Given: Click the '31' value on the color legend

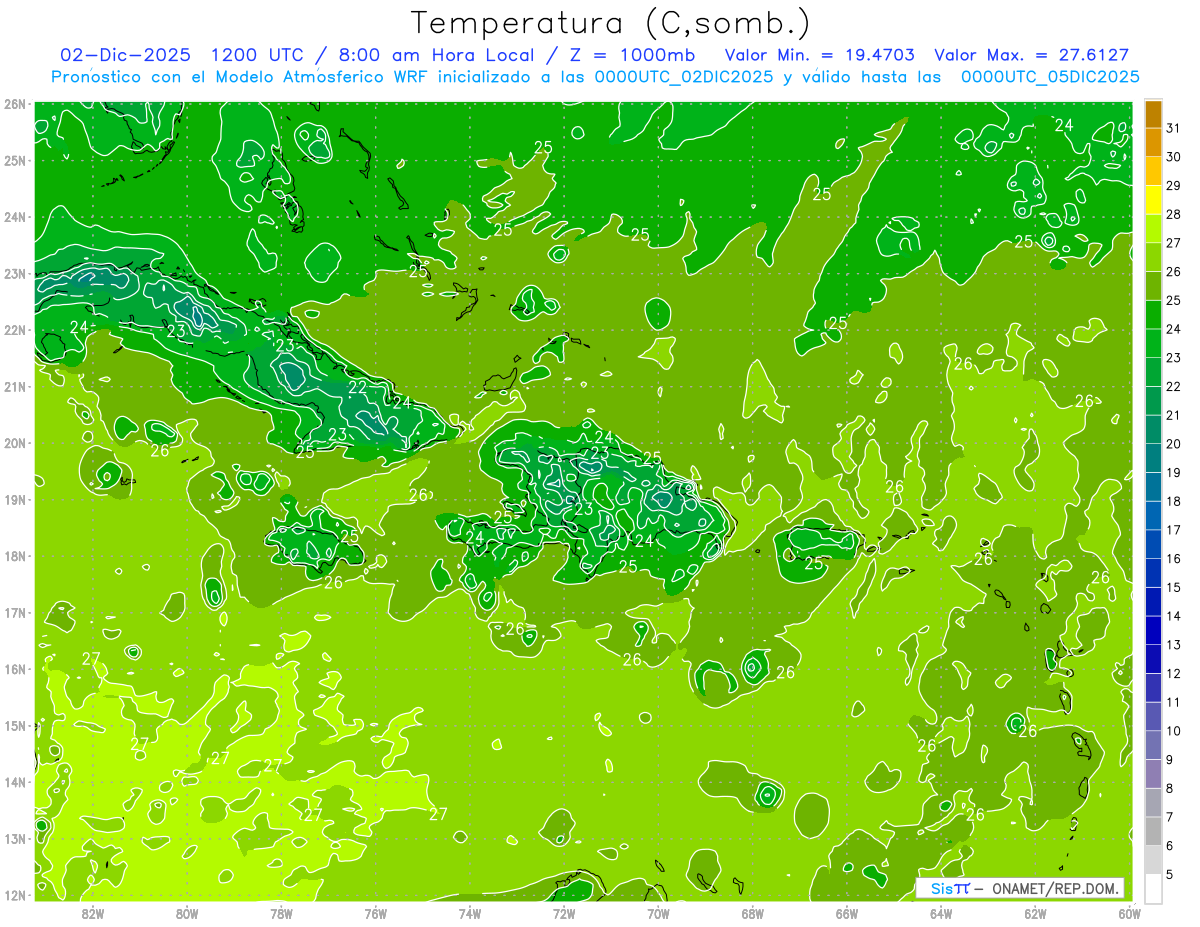Looking at the screenshot, I should (x=1174, y=127).
